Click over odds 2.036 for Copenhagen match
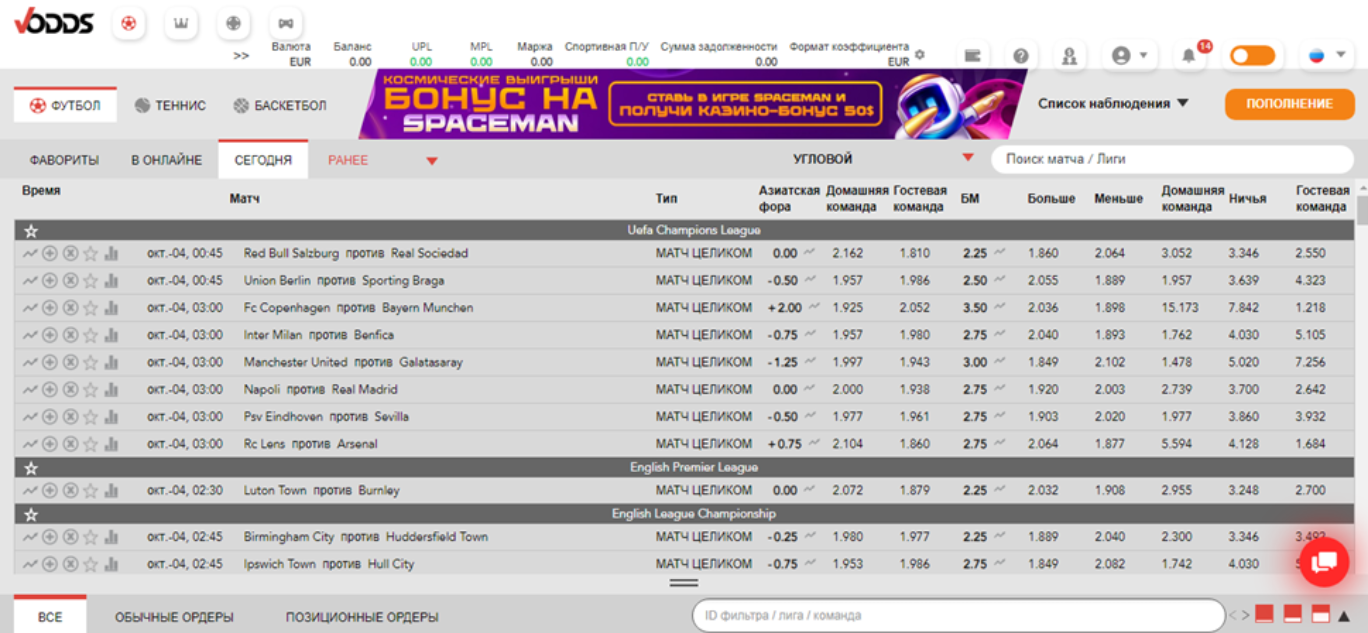This screenshot has width=1368, height=633. click(1043, 308)
